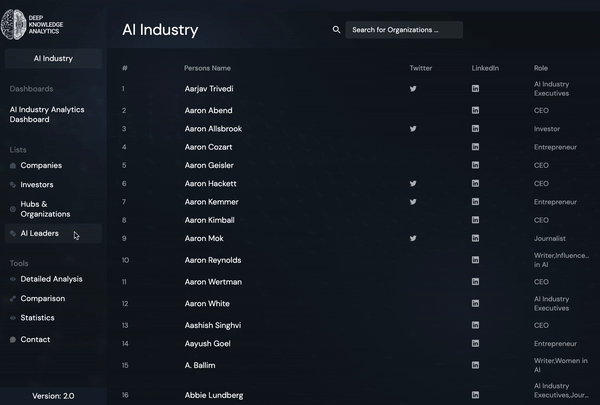Click the LinkedIn column header
Image resolution: width=600 pixels, height=405 pixels.
coord(485,68)
